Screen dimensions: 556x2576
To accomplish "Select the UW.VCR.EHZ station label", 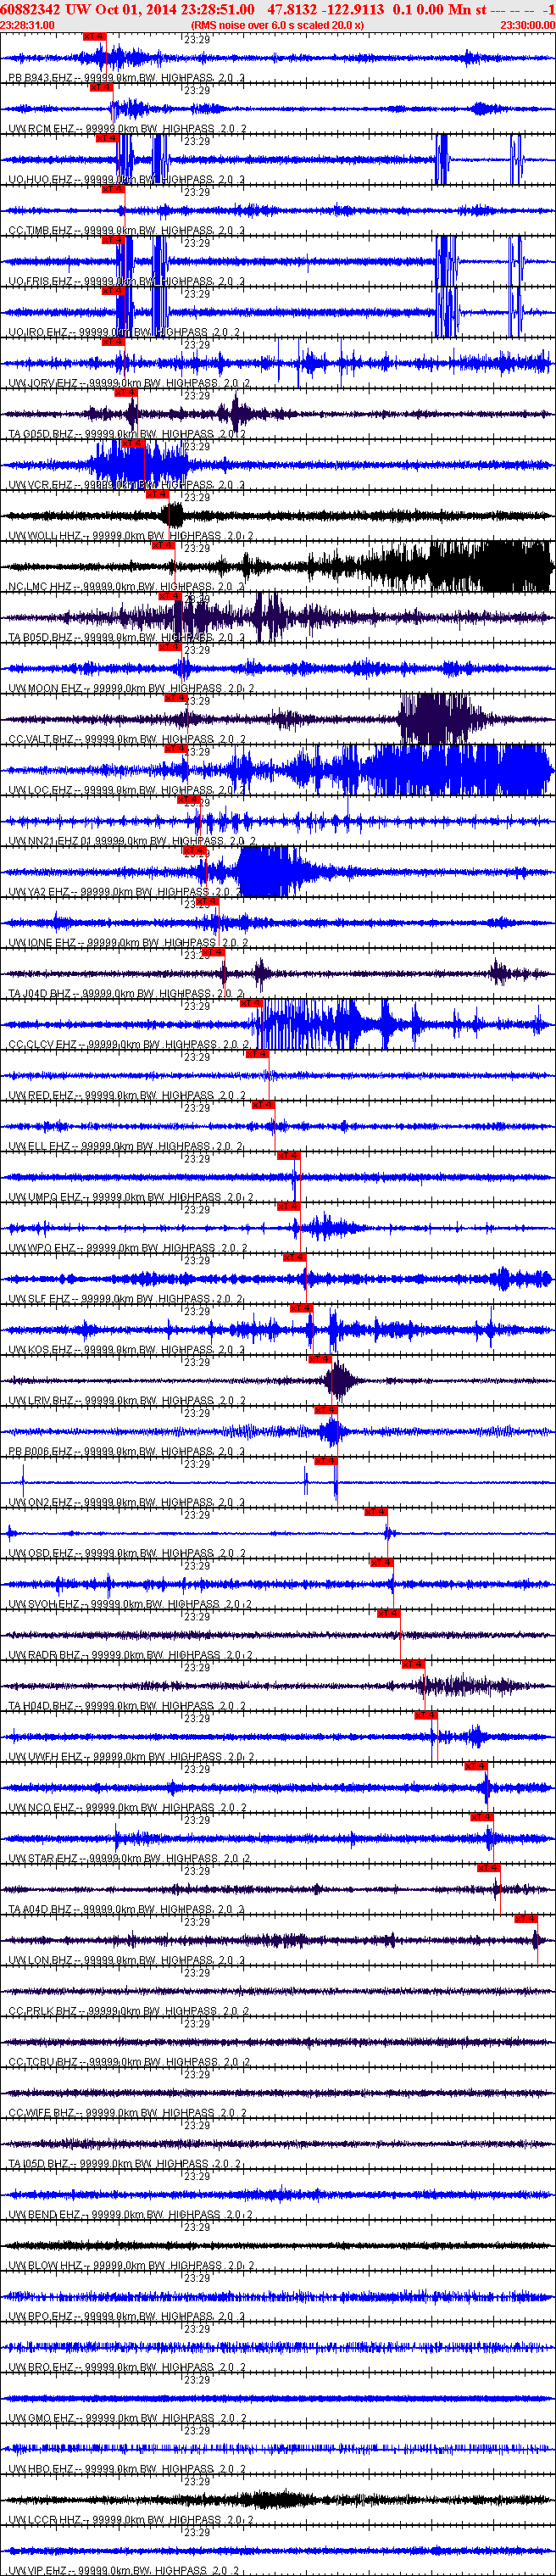I will pyautogui.click(x=125, y=485).
